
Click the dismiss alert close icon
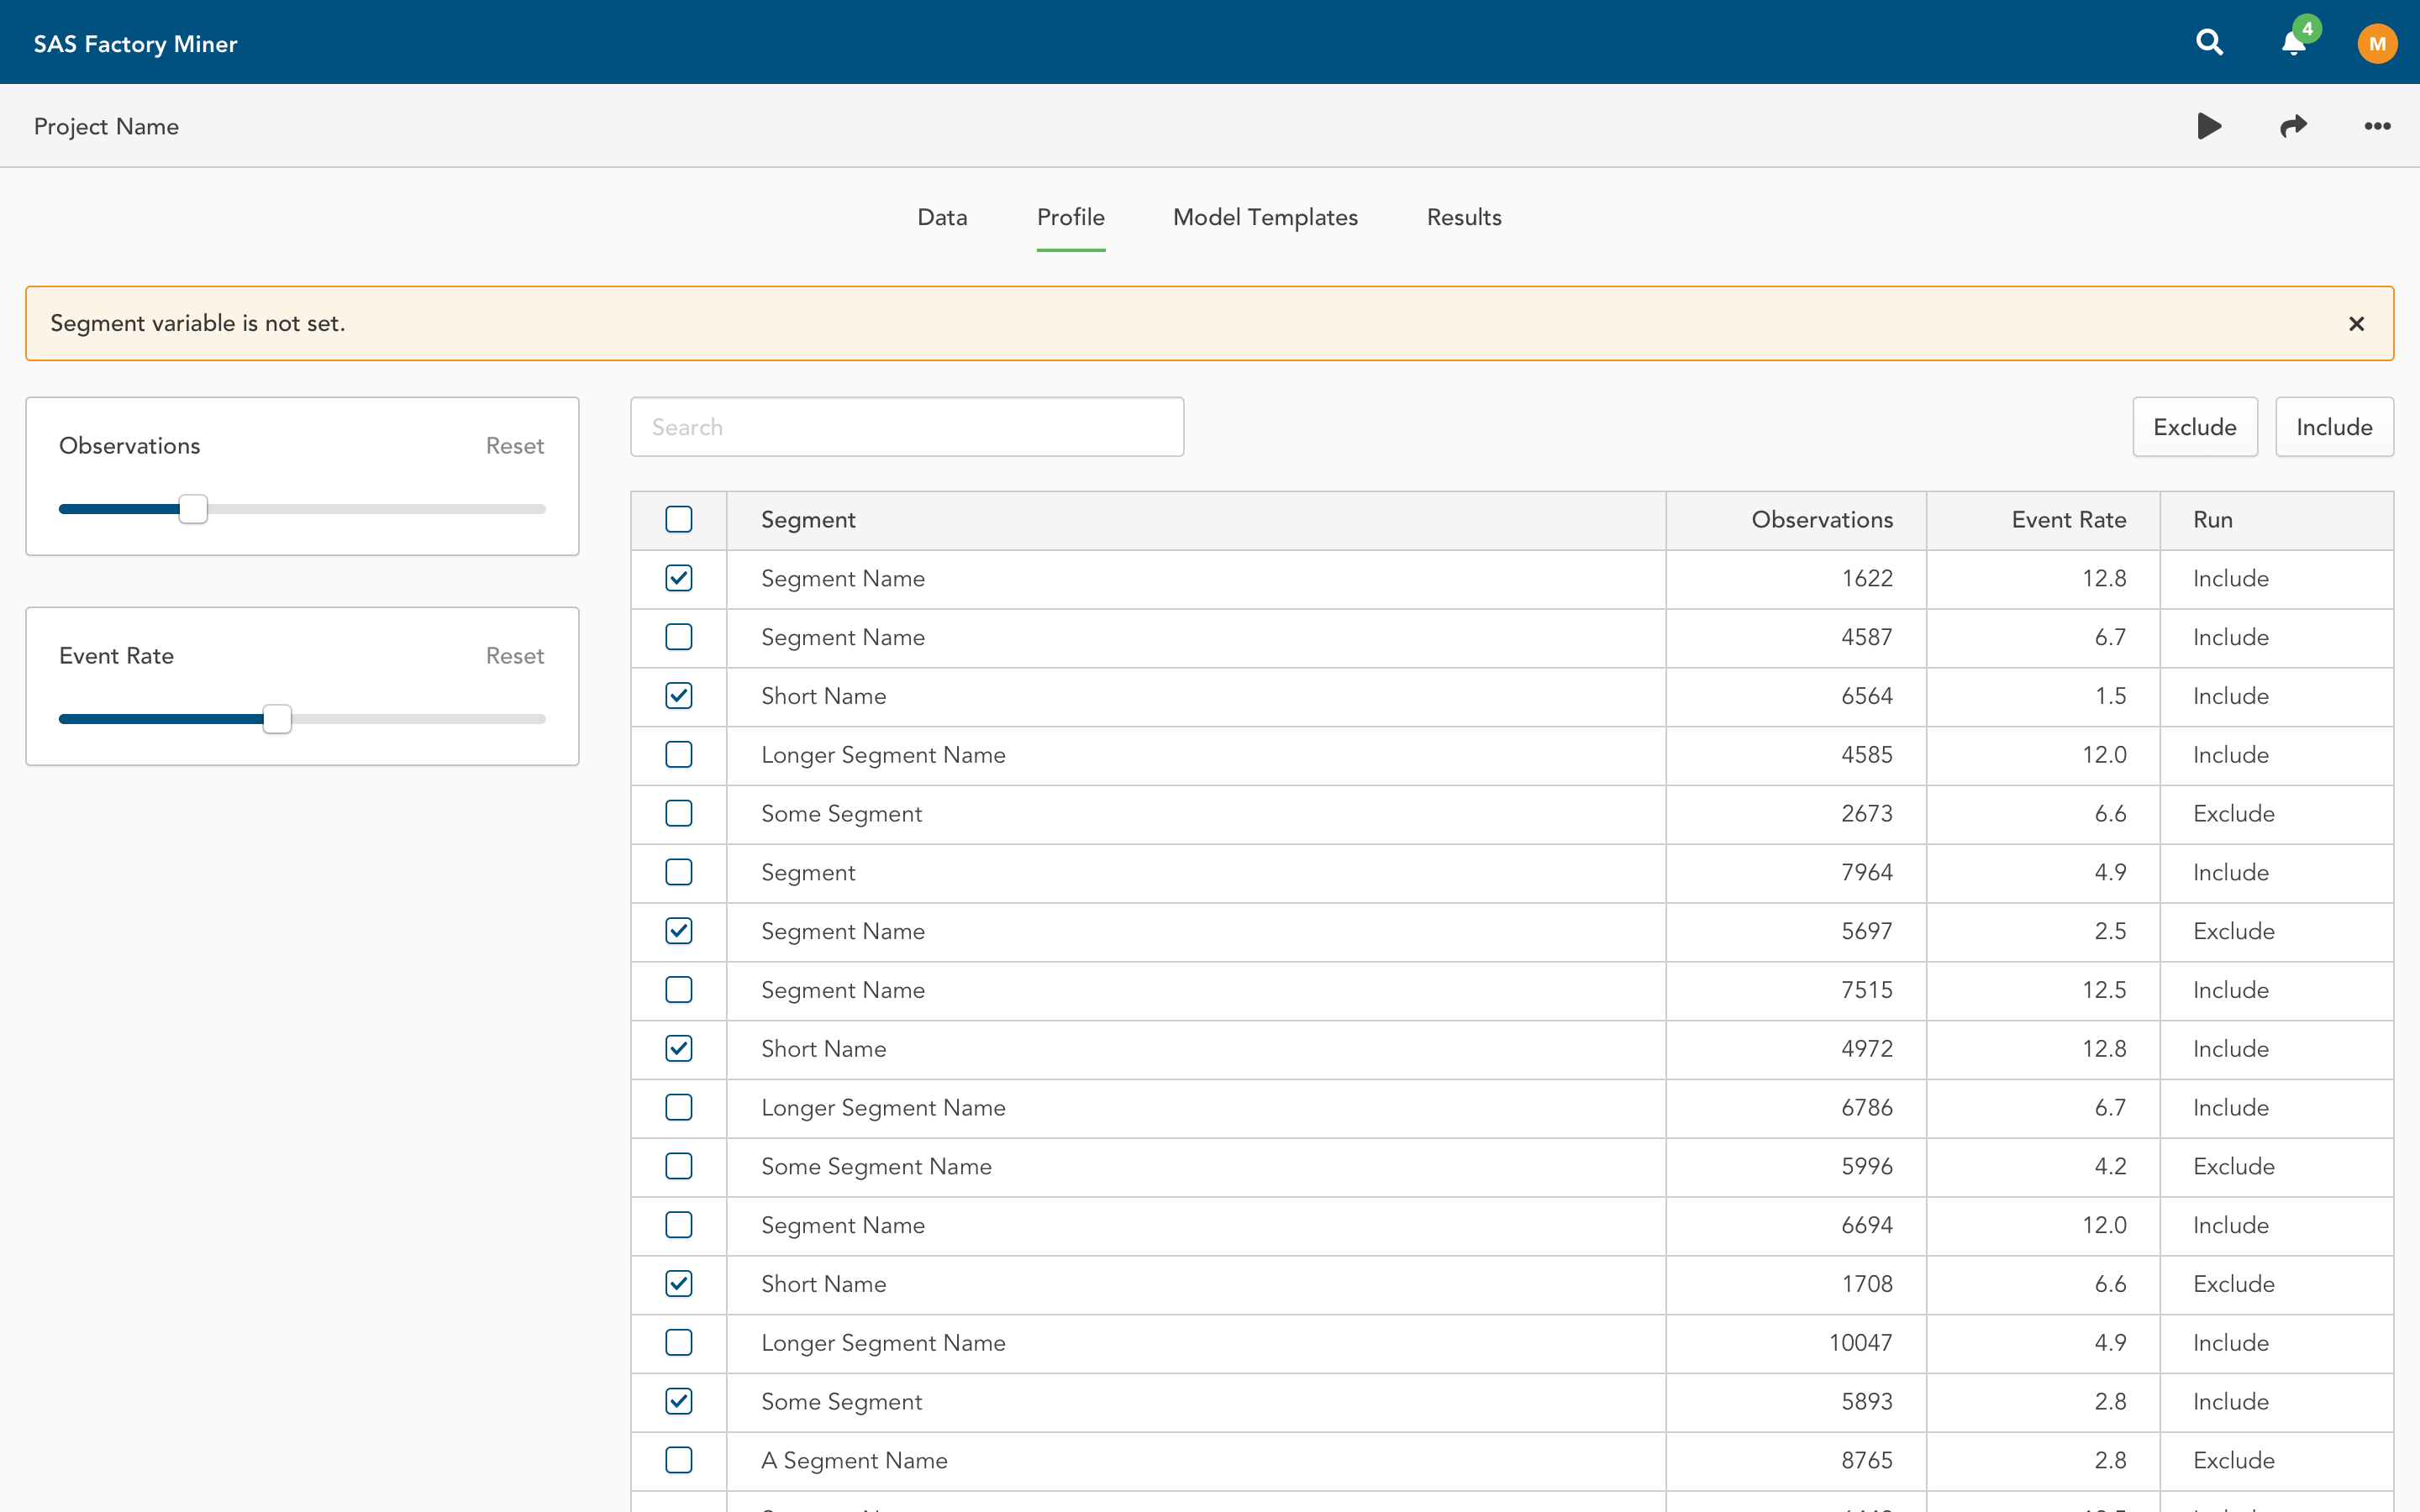click(2357, 323)
